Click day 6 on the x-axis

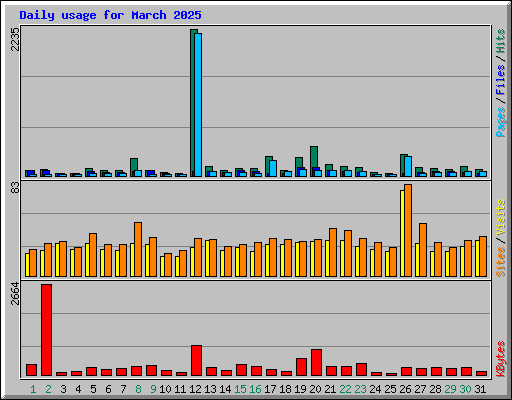tap(108, 389)
